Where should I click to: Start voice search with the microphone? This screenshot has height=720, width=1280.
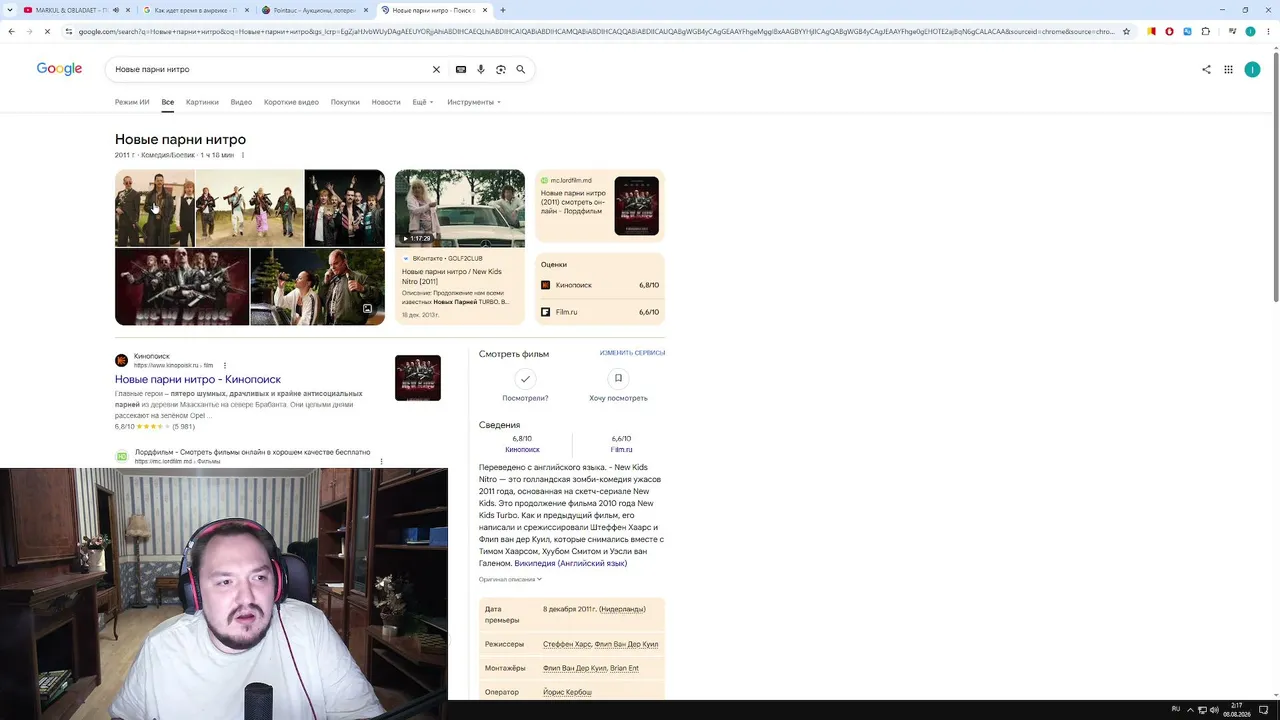pos(481,69)
